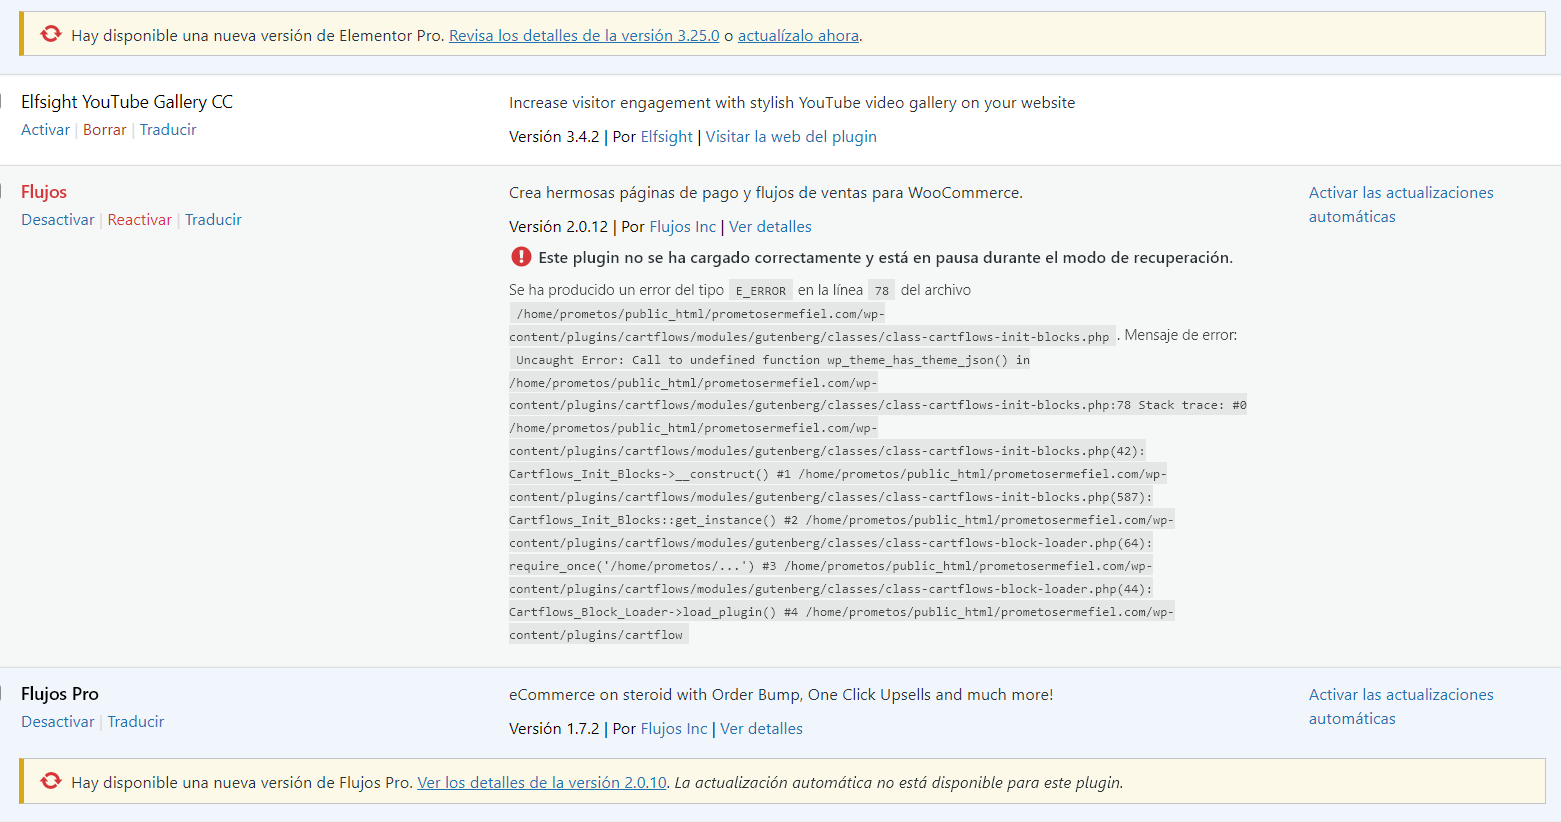Viewport: 1561px width, 822px height.
Task: Click Traducir under Elfsight YouTube Gallery CC
Action: (x=168, y=129)
